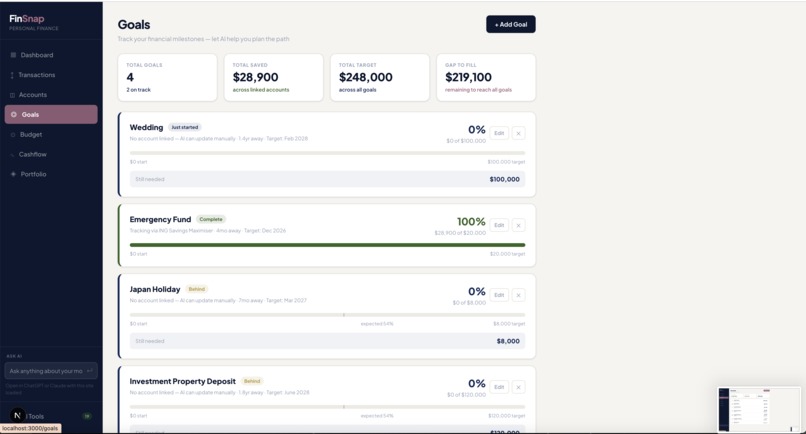Click the page preview thumbnail

pos(759,409)
